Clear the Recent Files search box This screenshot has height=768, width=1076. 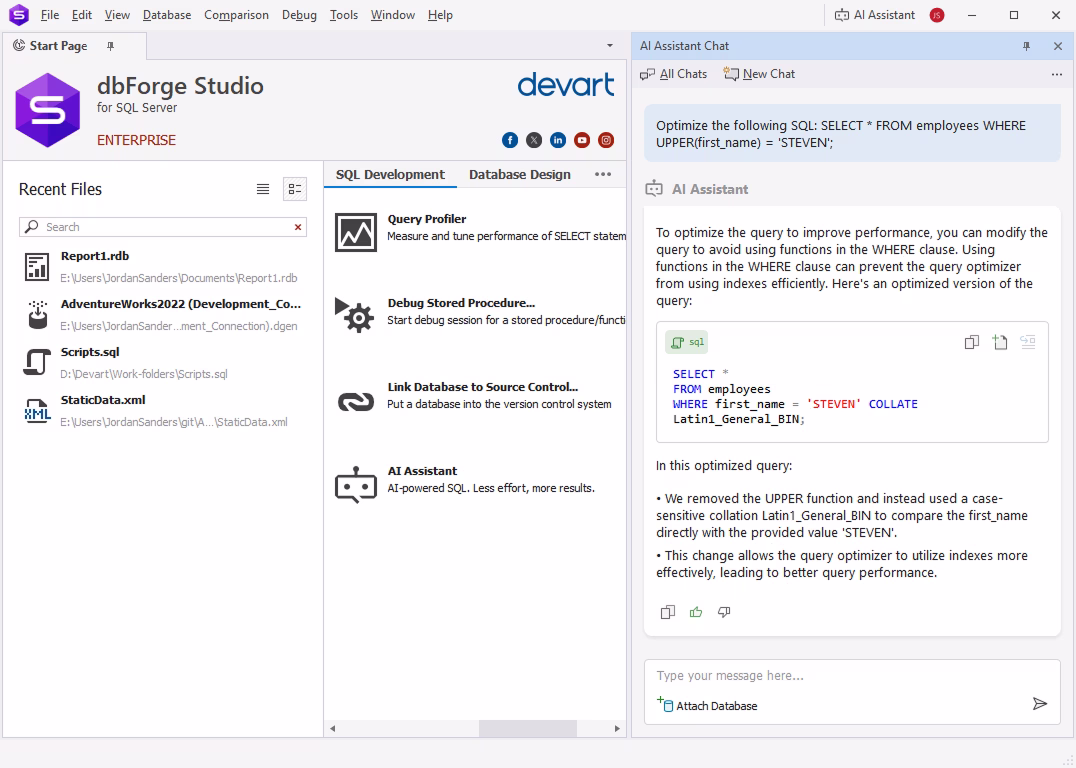[298, 227]
